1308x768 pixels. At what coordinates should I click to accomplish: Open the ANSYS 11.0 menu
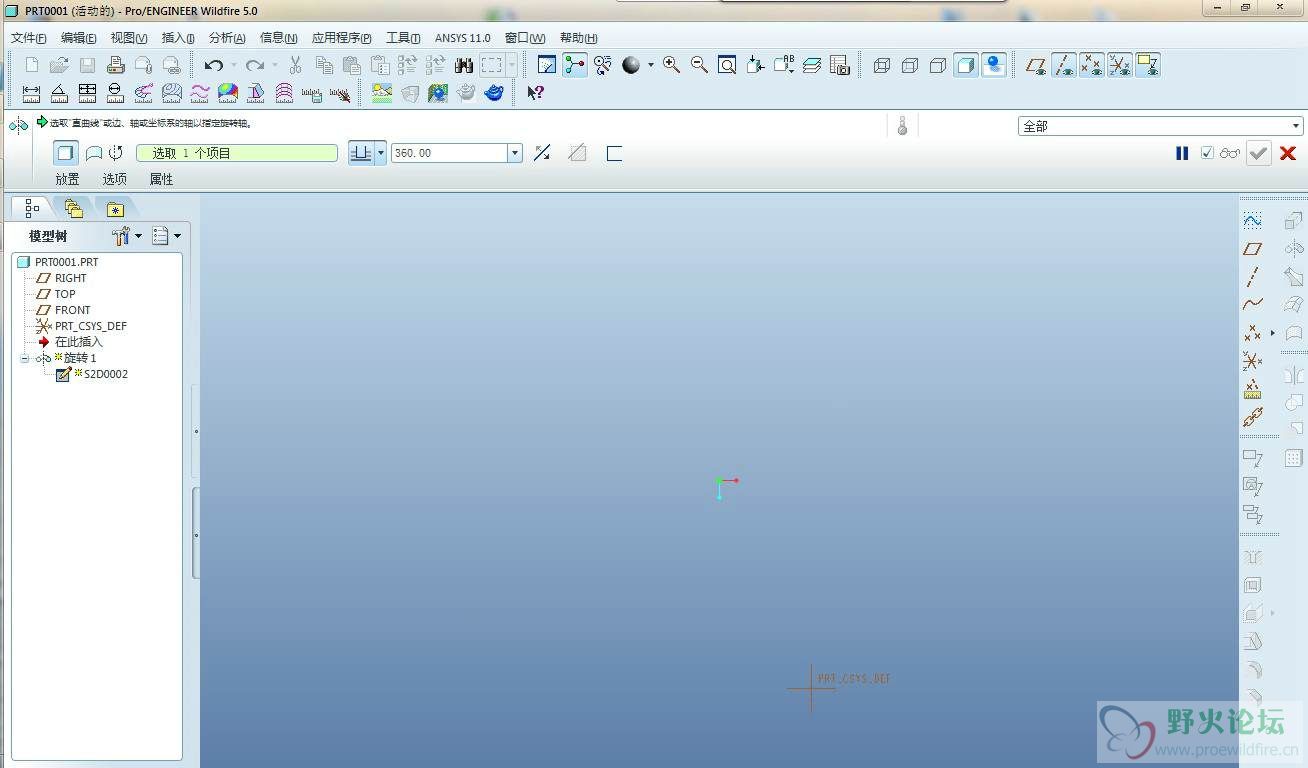tap(462, 38)
